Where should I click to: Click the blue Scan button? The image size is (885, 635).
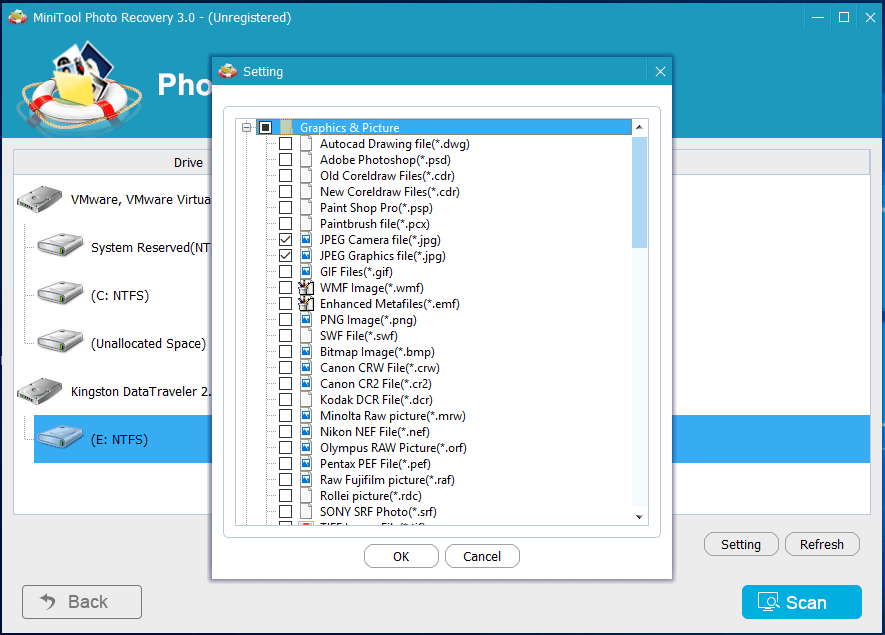[x=801, y=602]
